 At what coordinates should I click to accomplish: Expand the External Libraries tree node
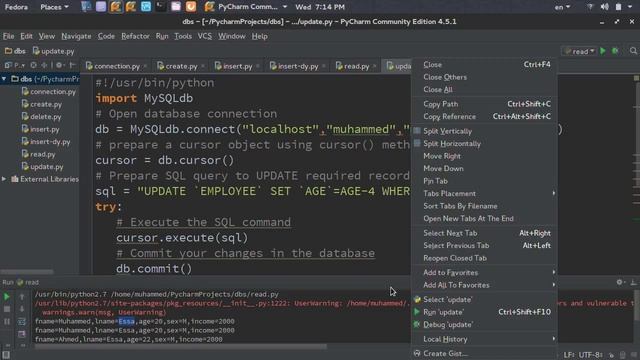pos(4,179)
